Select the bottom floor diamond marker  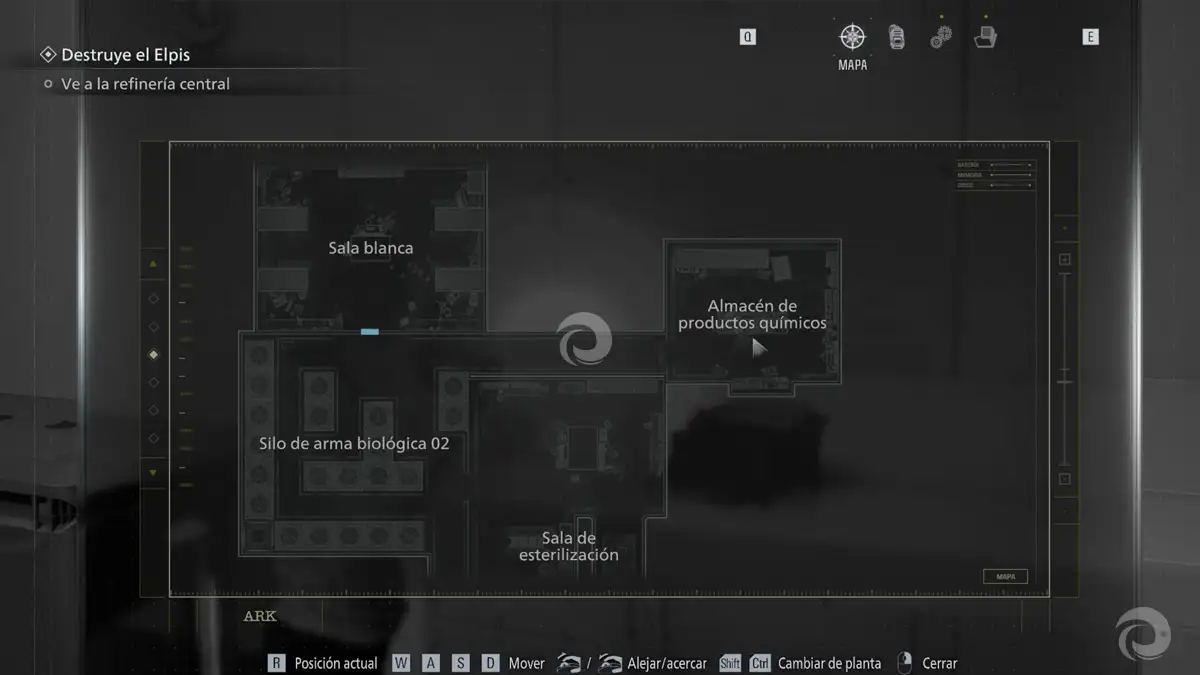pos(153,438)
